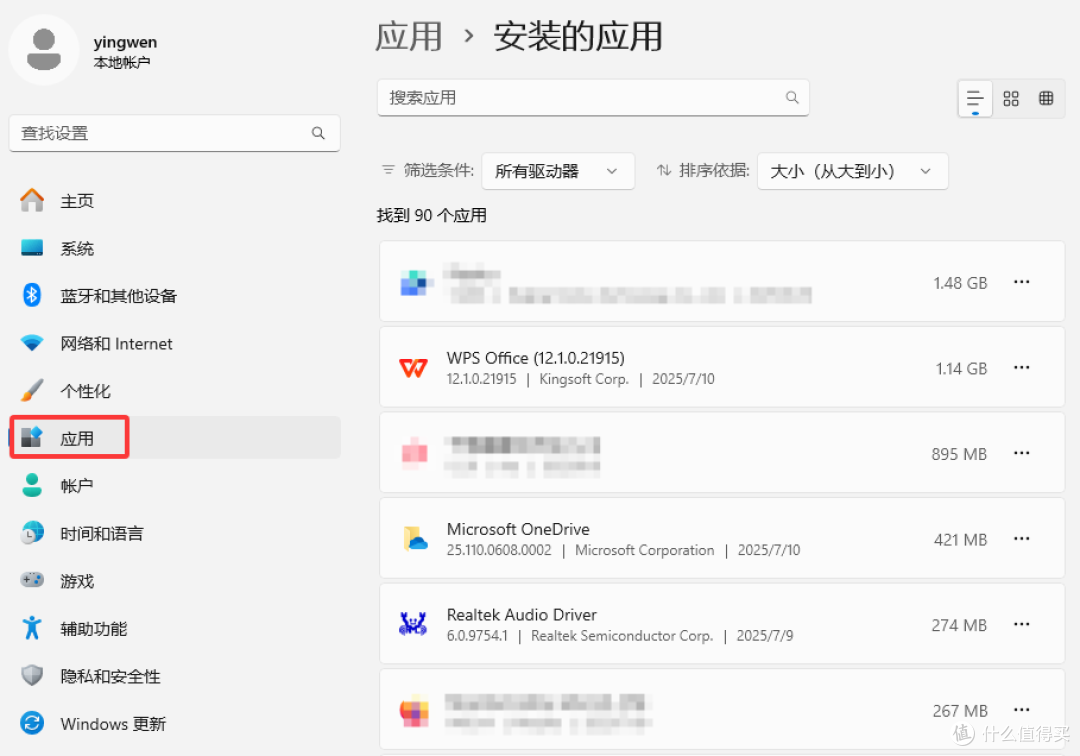Click the Realtek Audio Driver icon

(x=413, y=624)
